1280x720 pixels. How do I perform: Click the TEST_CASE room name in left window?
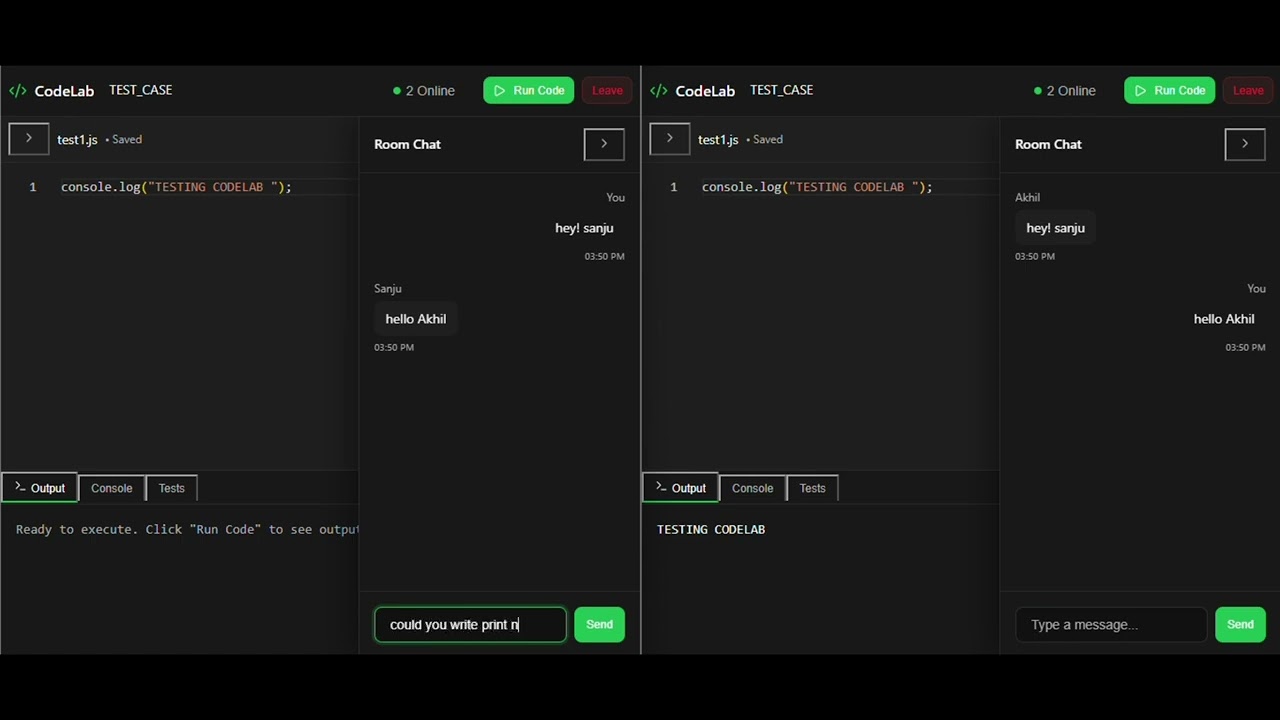141,90
